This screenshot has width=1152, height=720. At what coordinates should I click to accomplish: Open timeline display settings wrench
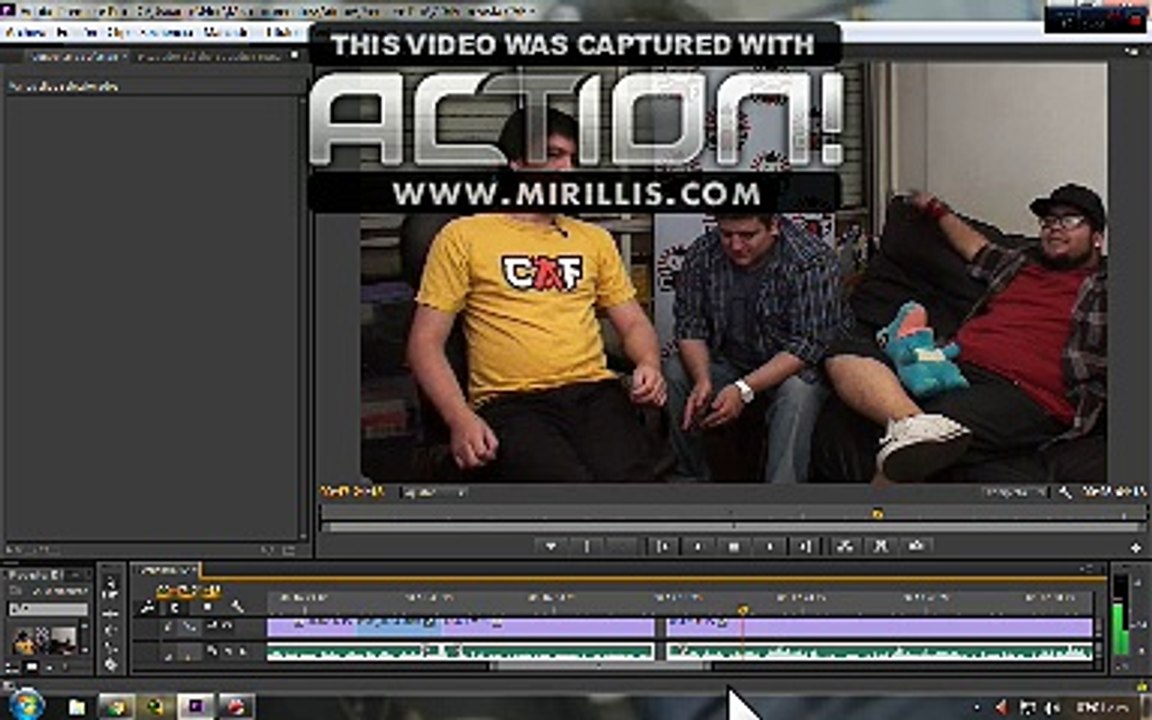pyautogui.click(x=237, y=608)
